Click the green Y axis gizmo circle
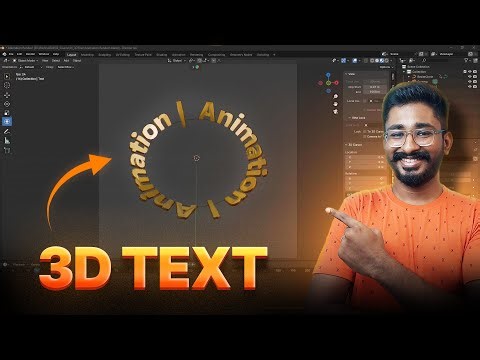The width and height of the screenshot is (480, 360). (x=328, y=83)
